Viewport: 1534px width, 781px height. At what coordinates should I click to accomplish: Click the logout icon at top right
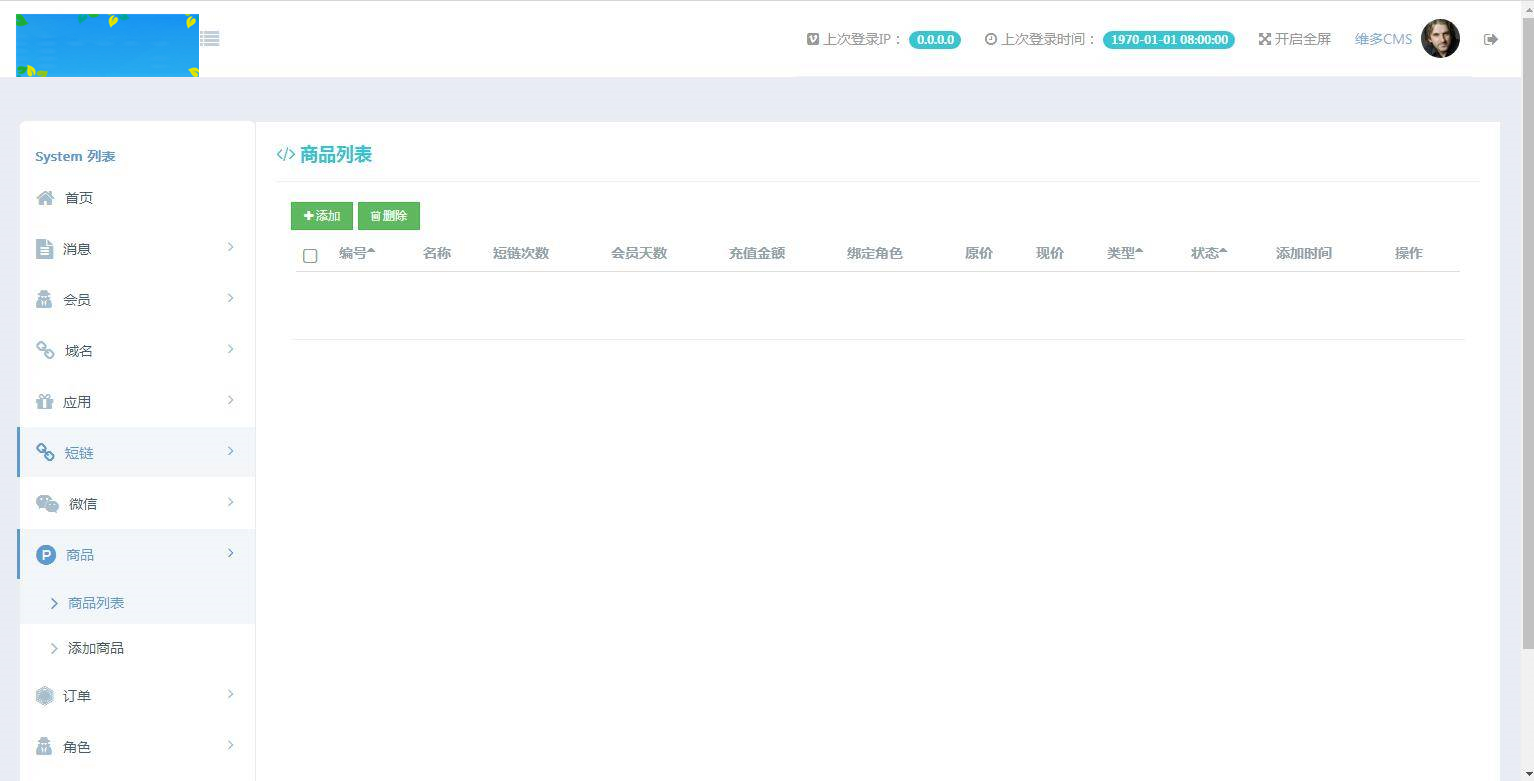(1490, 38)
